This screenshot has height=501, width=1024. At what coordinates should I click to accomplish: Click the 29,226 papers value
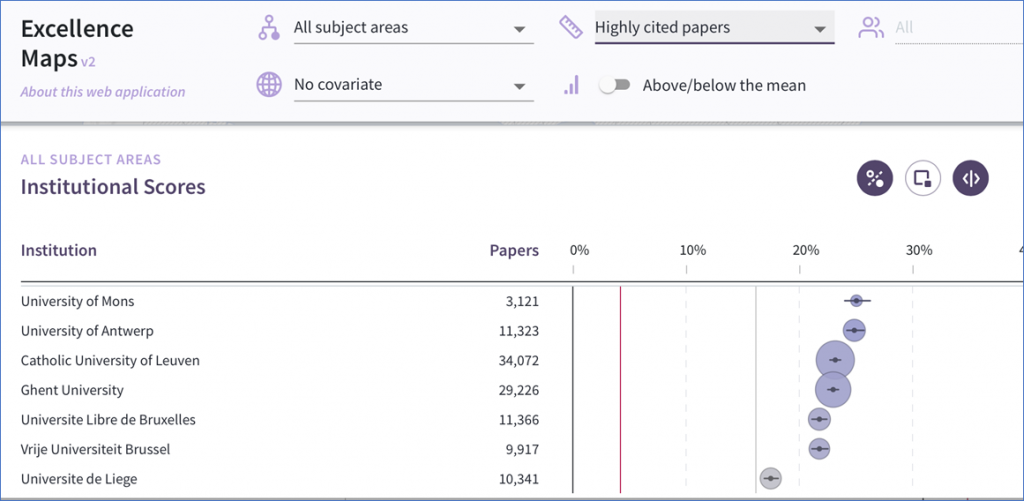tap(519, 391)
